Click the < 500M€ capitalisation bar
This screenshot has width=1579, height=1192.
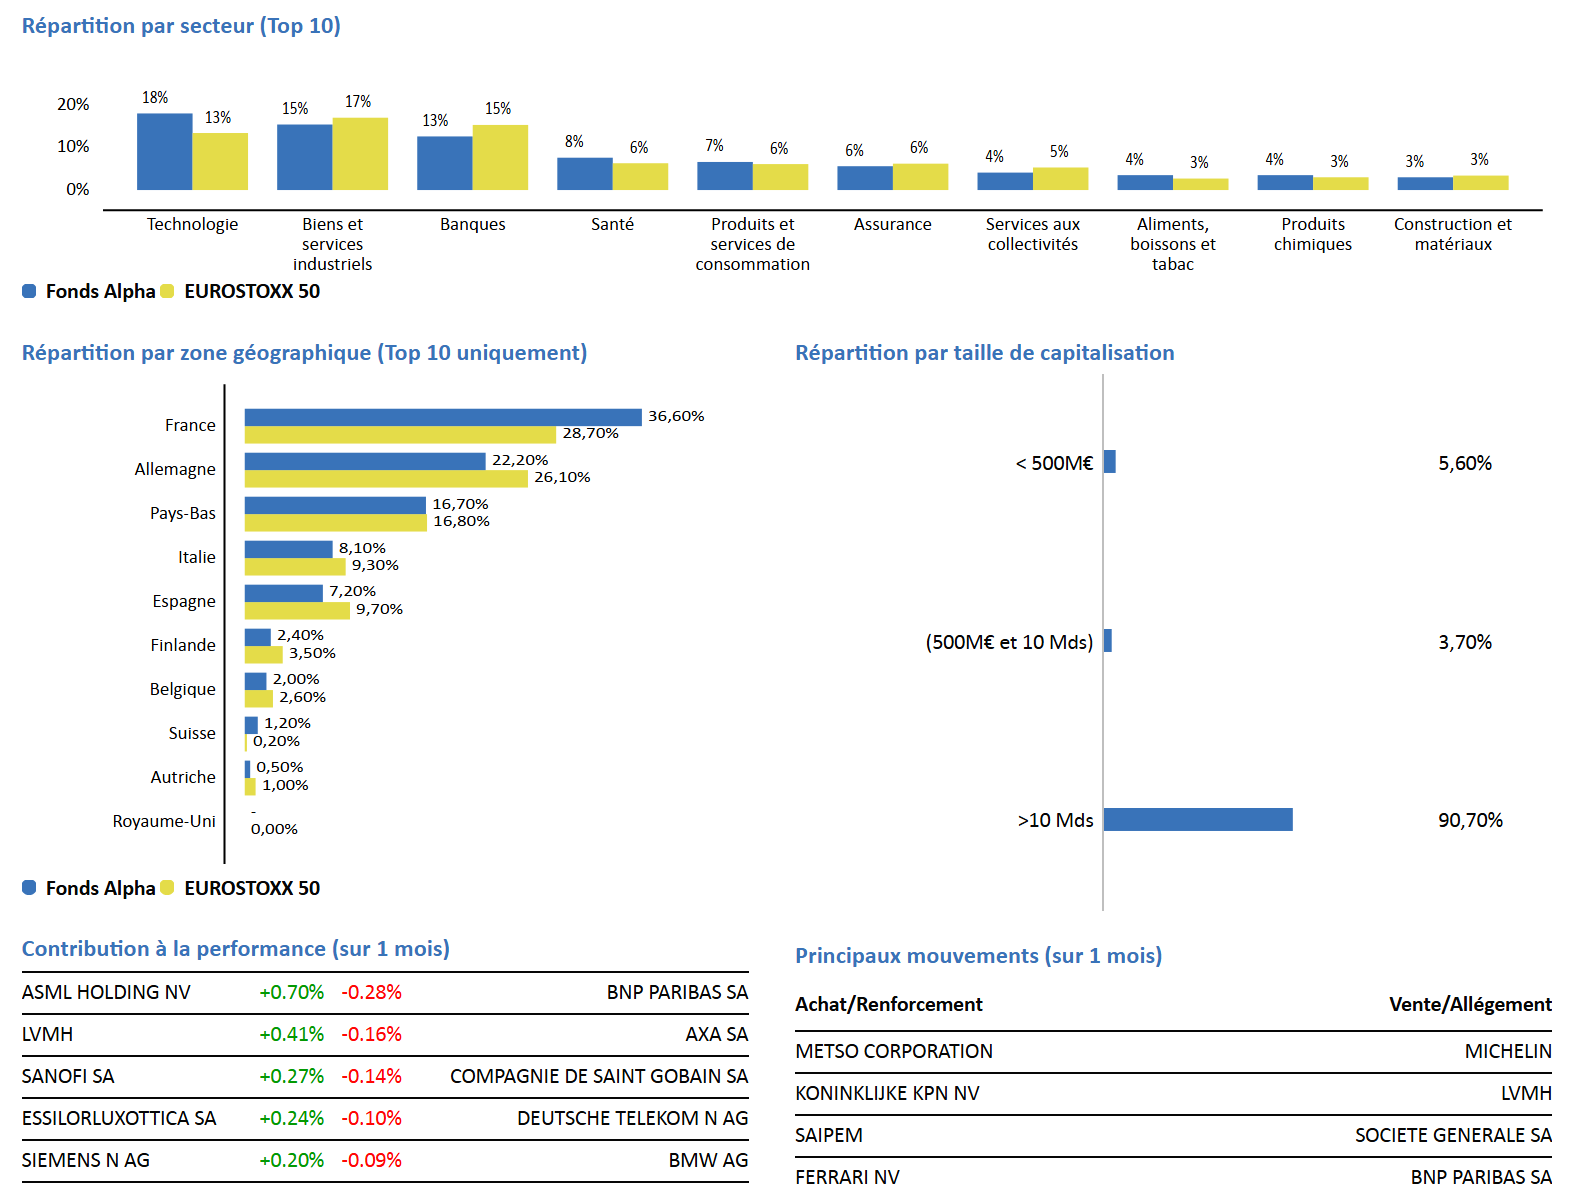click(x=1110, y=462)
